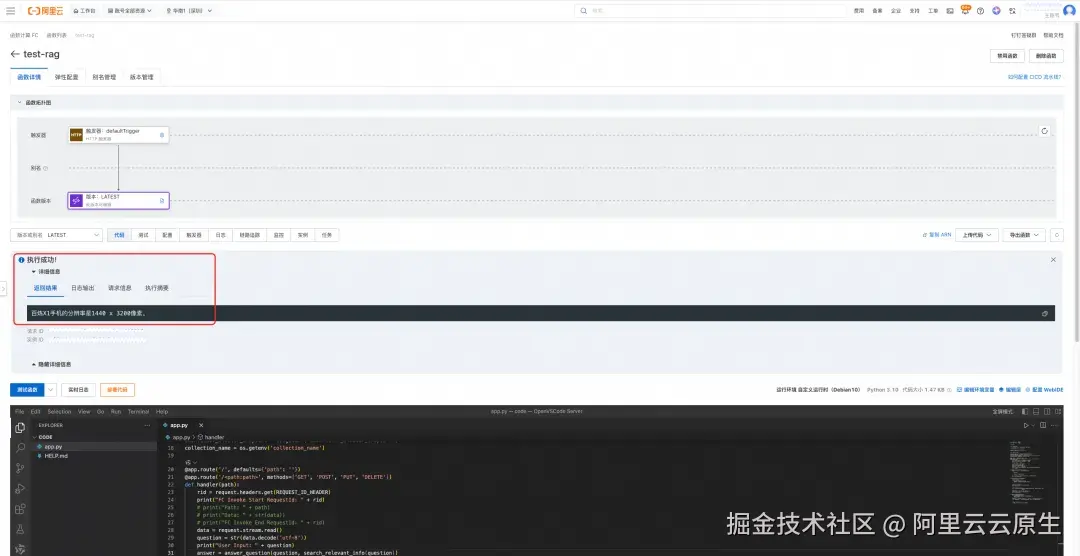The height and width of the screenshot is (556, 1080).
Task: Click the 删除函数 button
Action: pyautogui.click(x=1046, y=56)
